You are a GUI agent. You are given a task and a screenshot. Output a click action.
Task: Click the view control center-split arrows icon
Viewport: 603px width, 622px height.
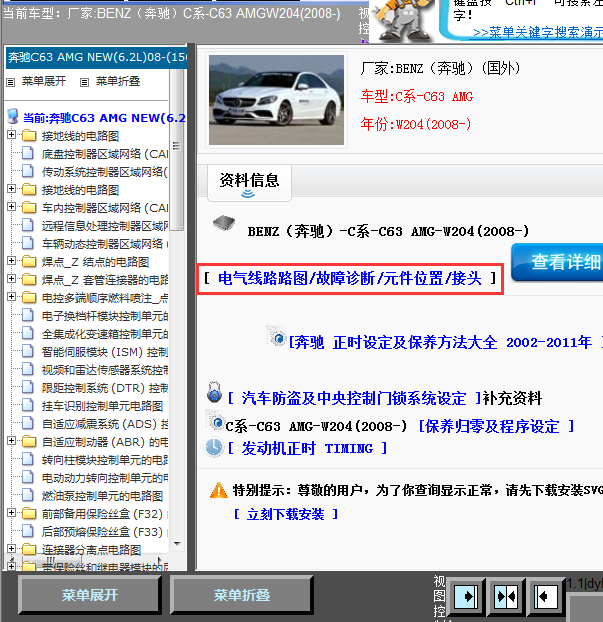click(x=506, y=596)
